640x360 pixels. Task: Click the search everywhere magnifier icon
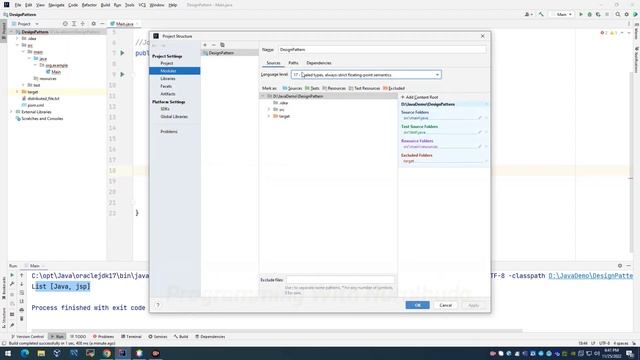[x=618, y=14]
